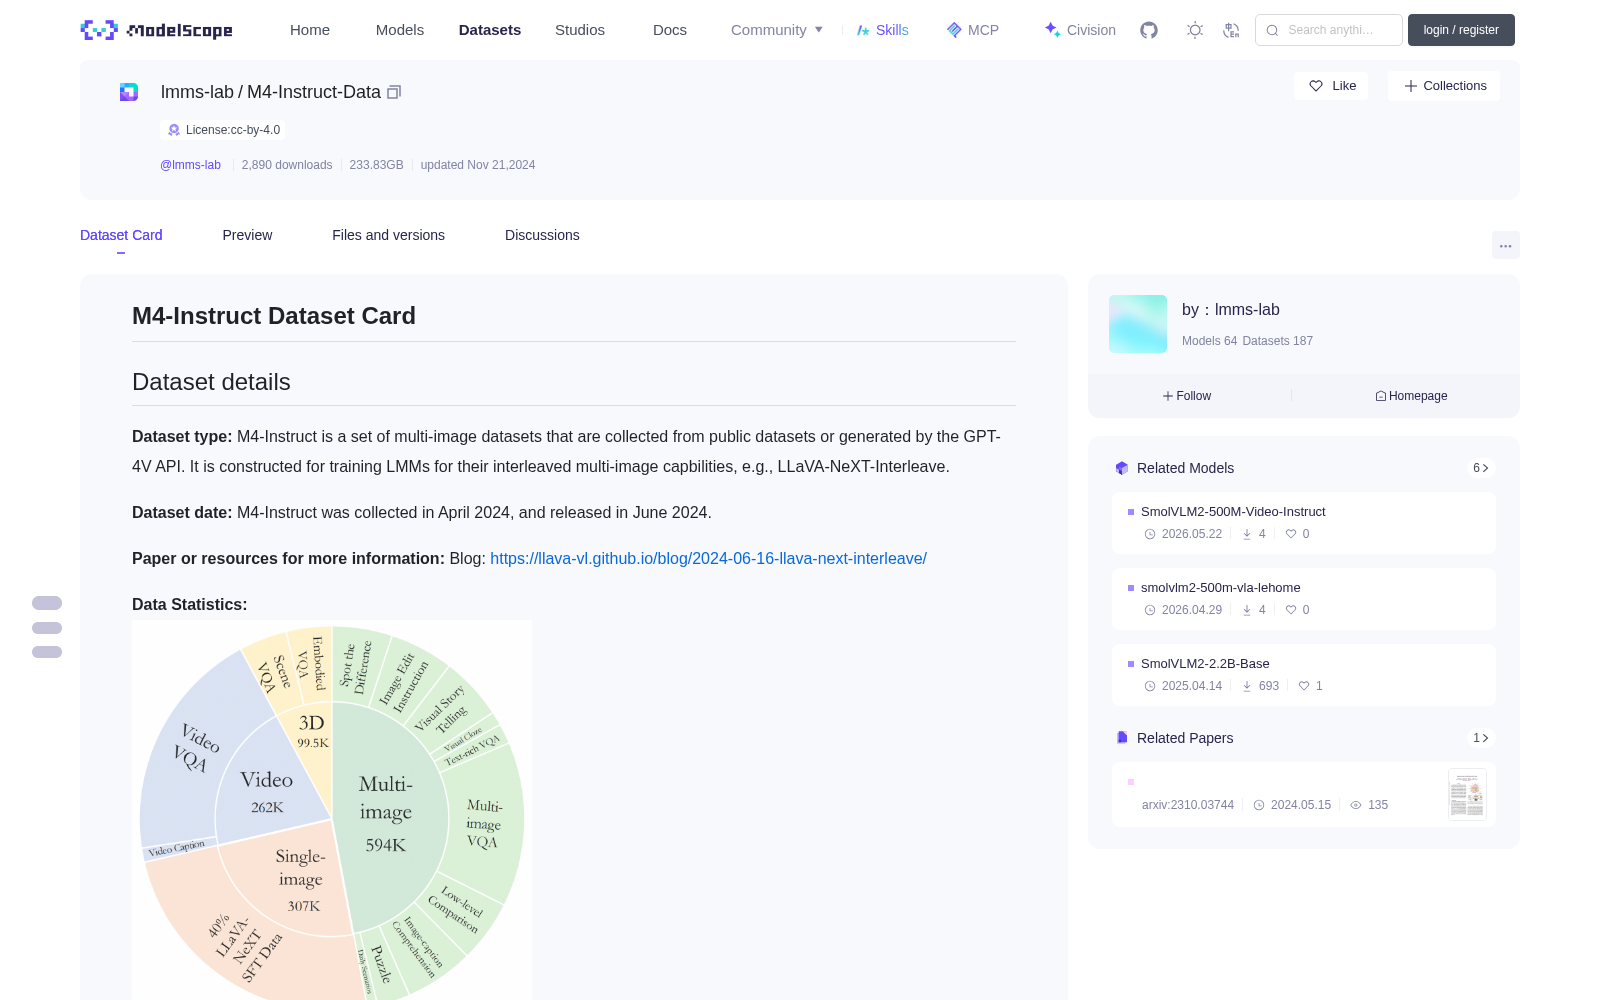Click the Datasets 187 count text
This screenshot has height=1000, width=1600.
click(x=1278, y=341)
